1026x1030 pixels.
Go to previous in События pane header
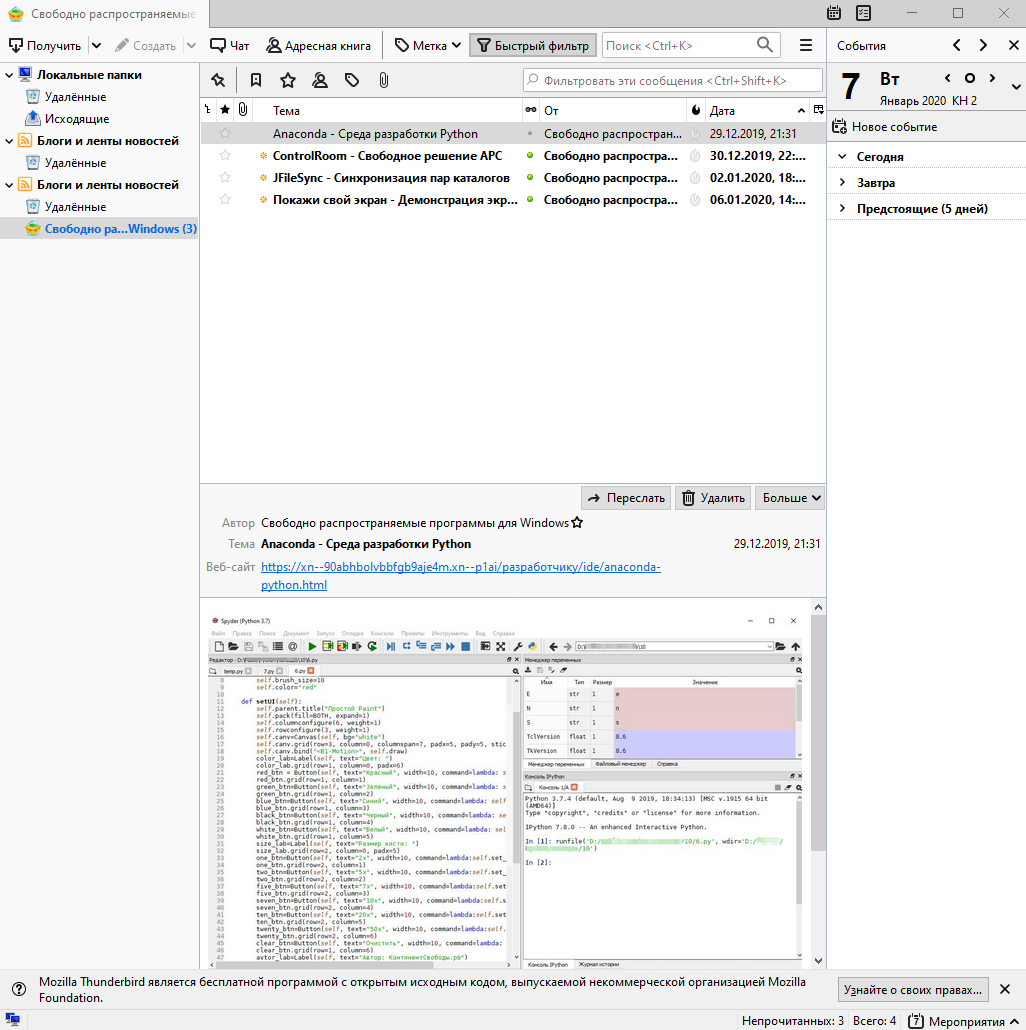(956, 45)
